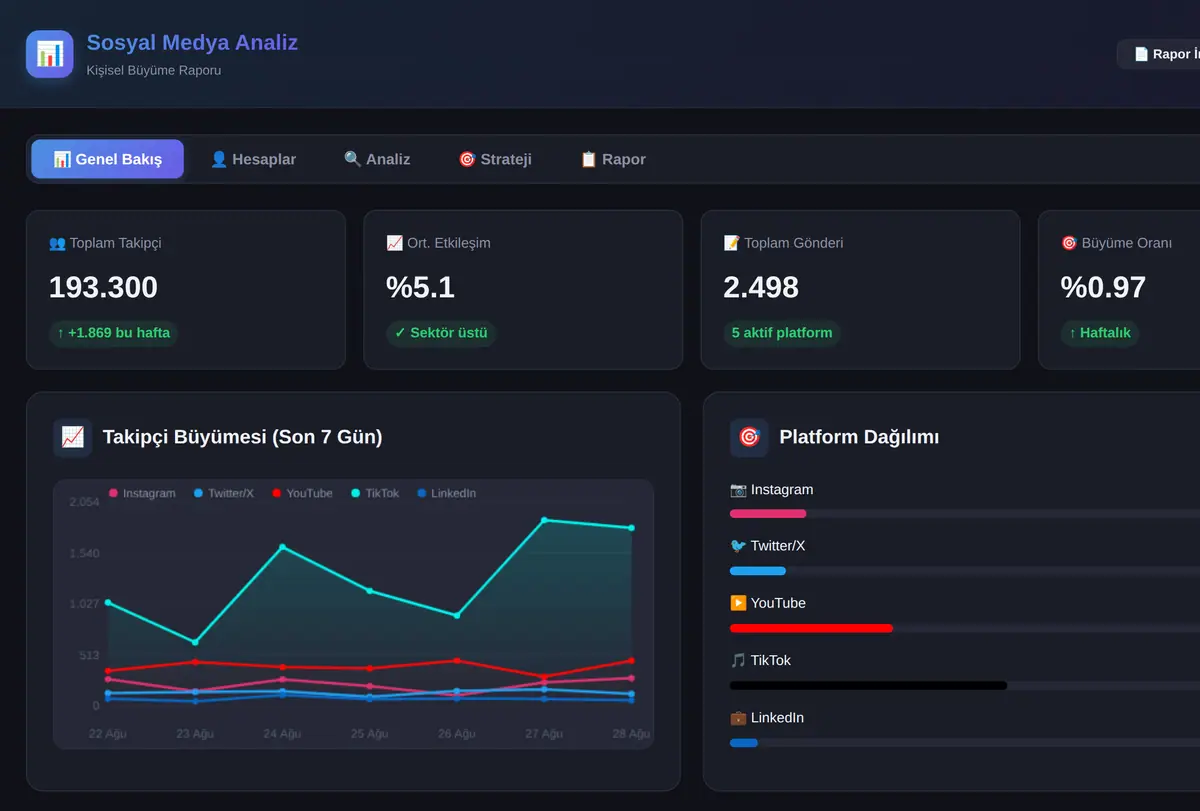Click the 193.300 total followers value
The image size is (1200, 811).
click(103, 288)
